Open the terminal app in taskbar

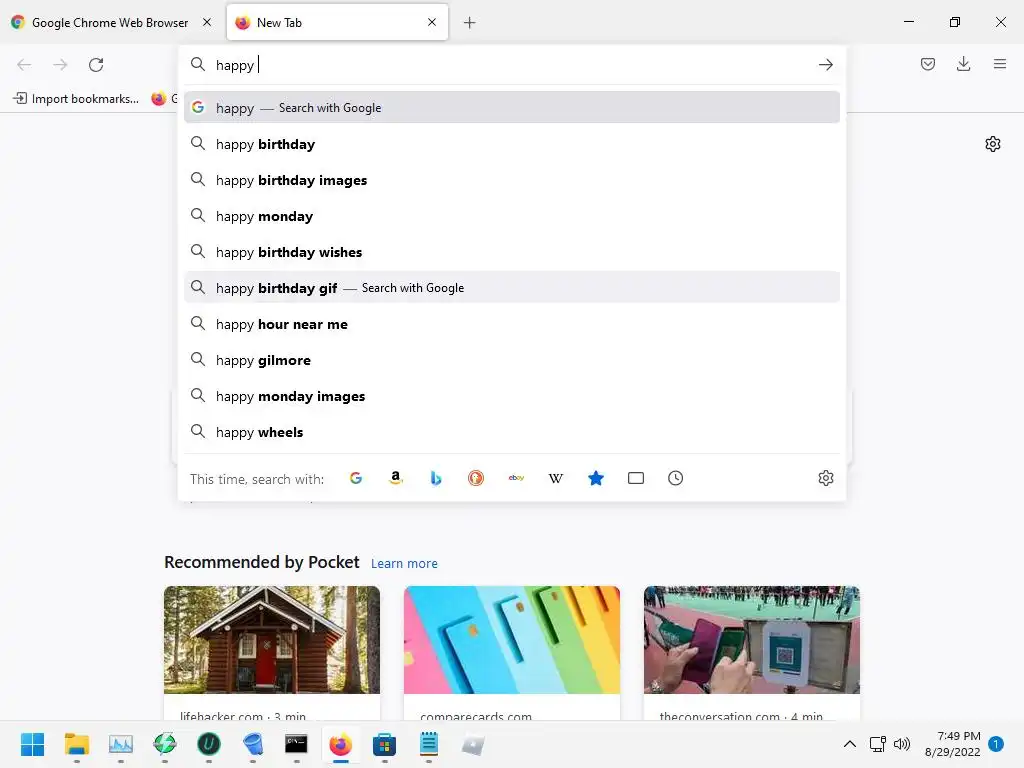(296, 744)
